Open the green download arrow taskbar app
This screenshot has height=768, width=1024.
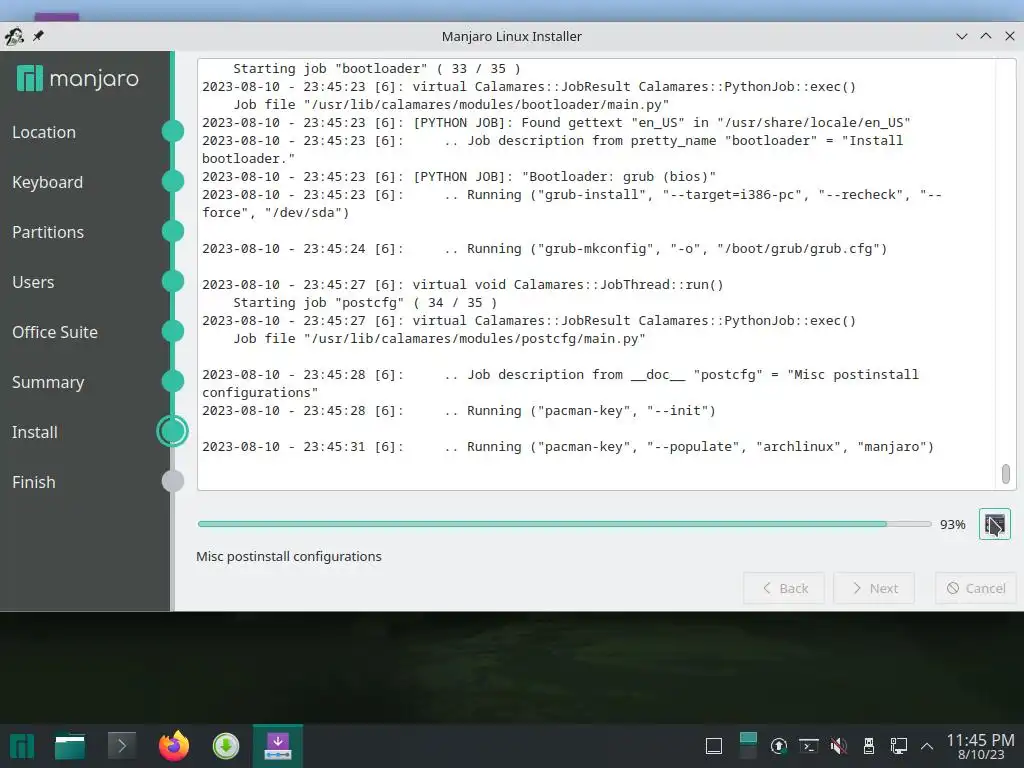[226, 746]
